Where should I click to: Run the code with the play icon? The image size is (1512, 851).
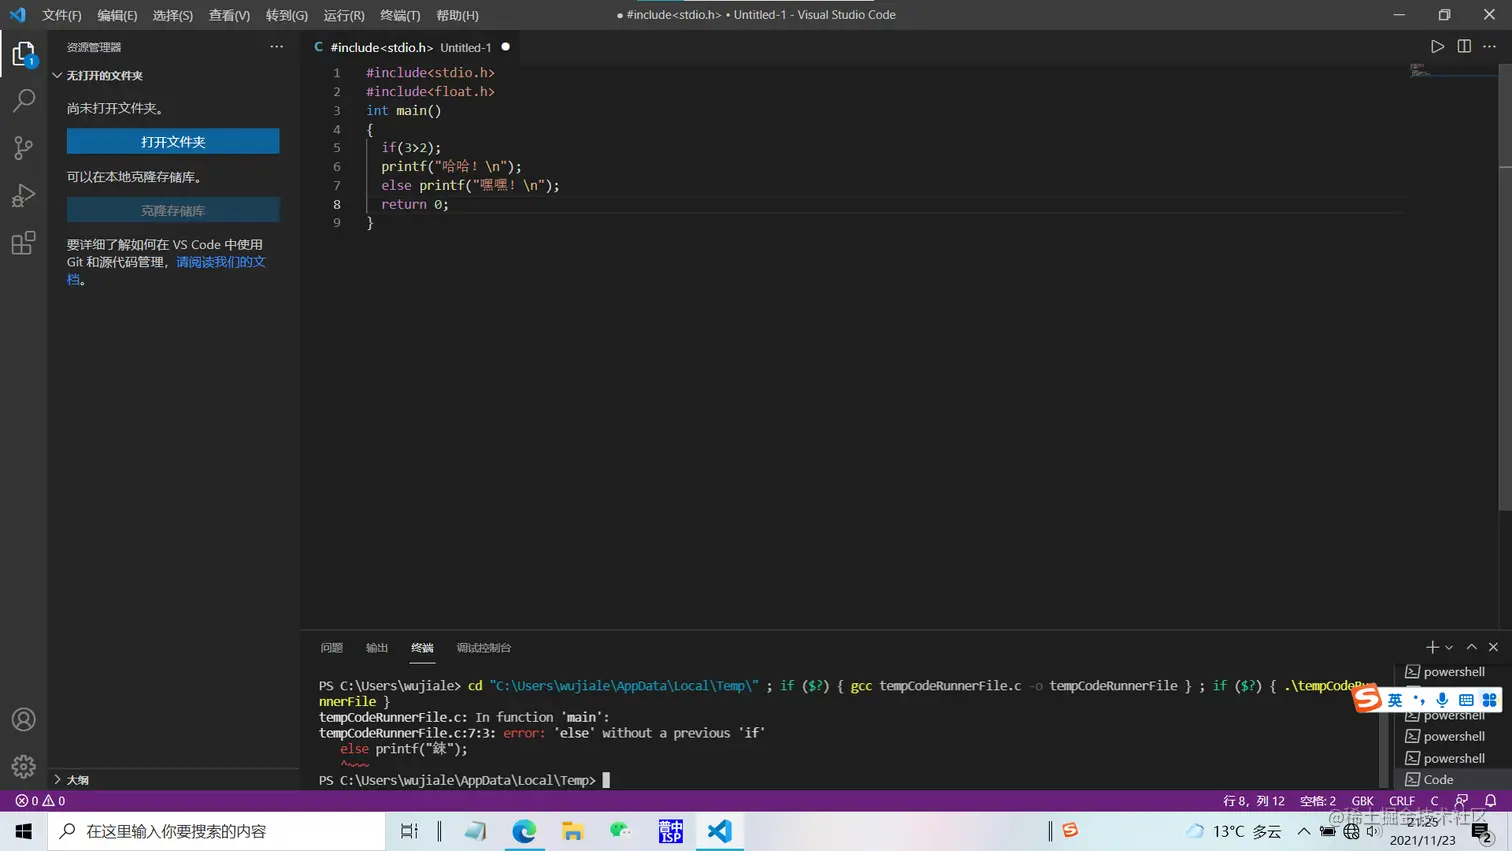[1437, 47]
